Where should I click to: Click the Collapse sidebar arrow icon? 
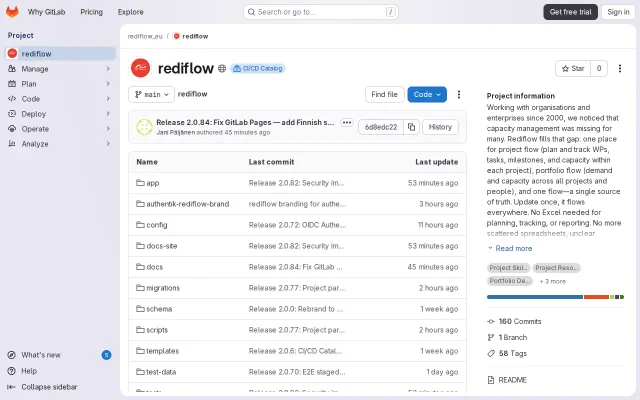11,387
